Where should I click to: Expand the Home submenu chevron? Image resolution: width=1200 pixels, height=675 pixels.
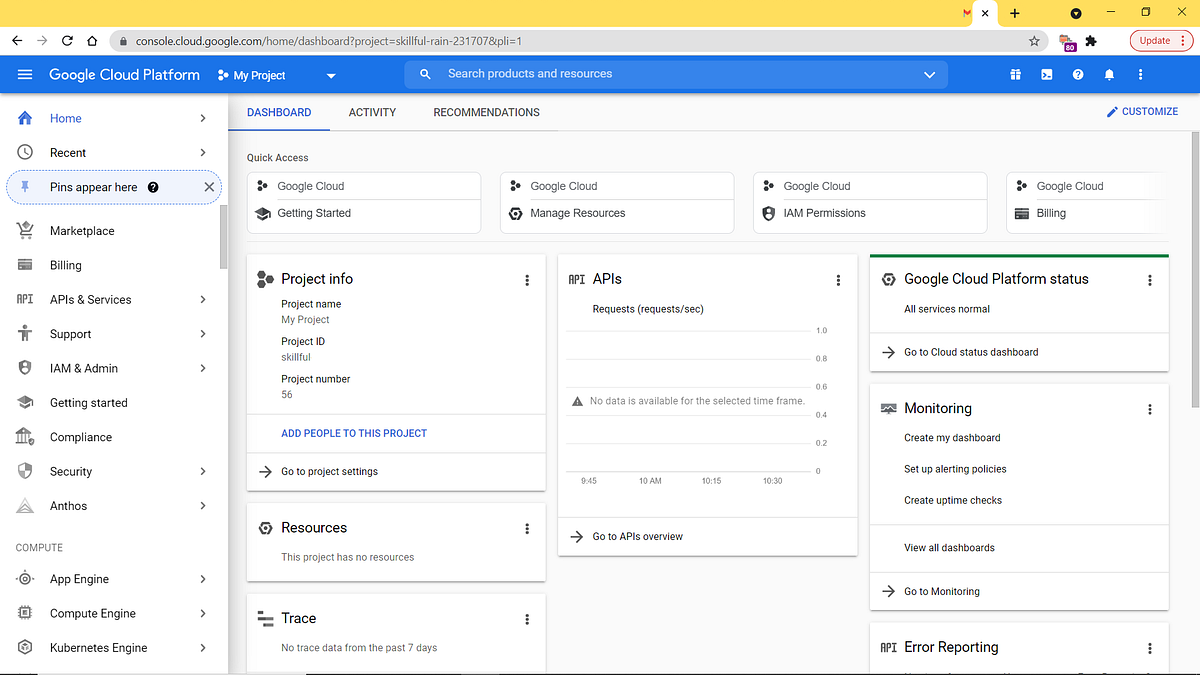(x=203, y=118)
